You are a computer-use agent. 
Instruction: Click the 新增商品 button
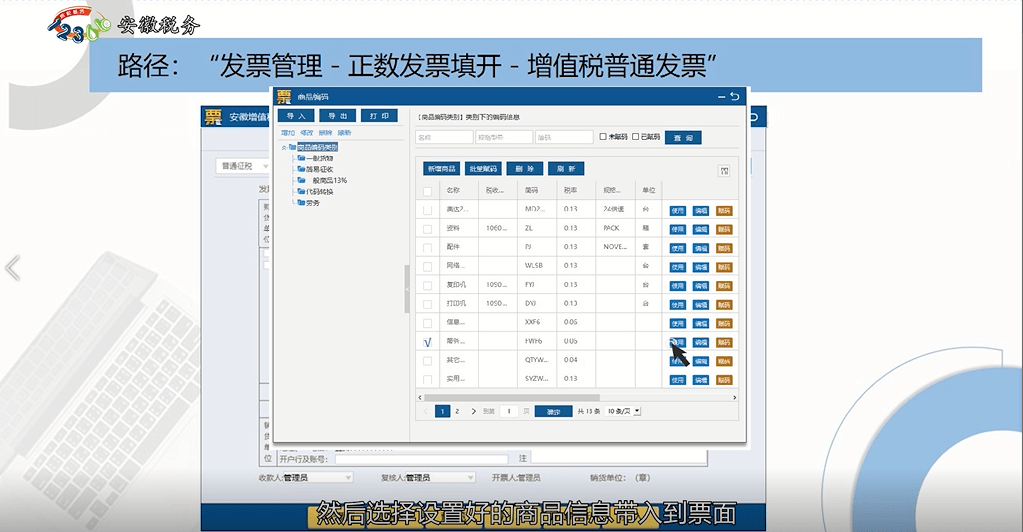439,169
